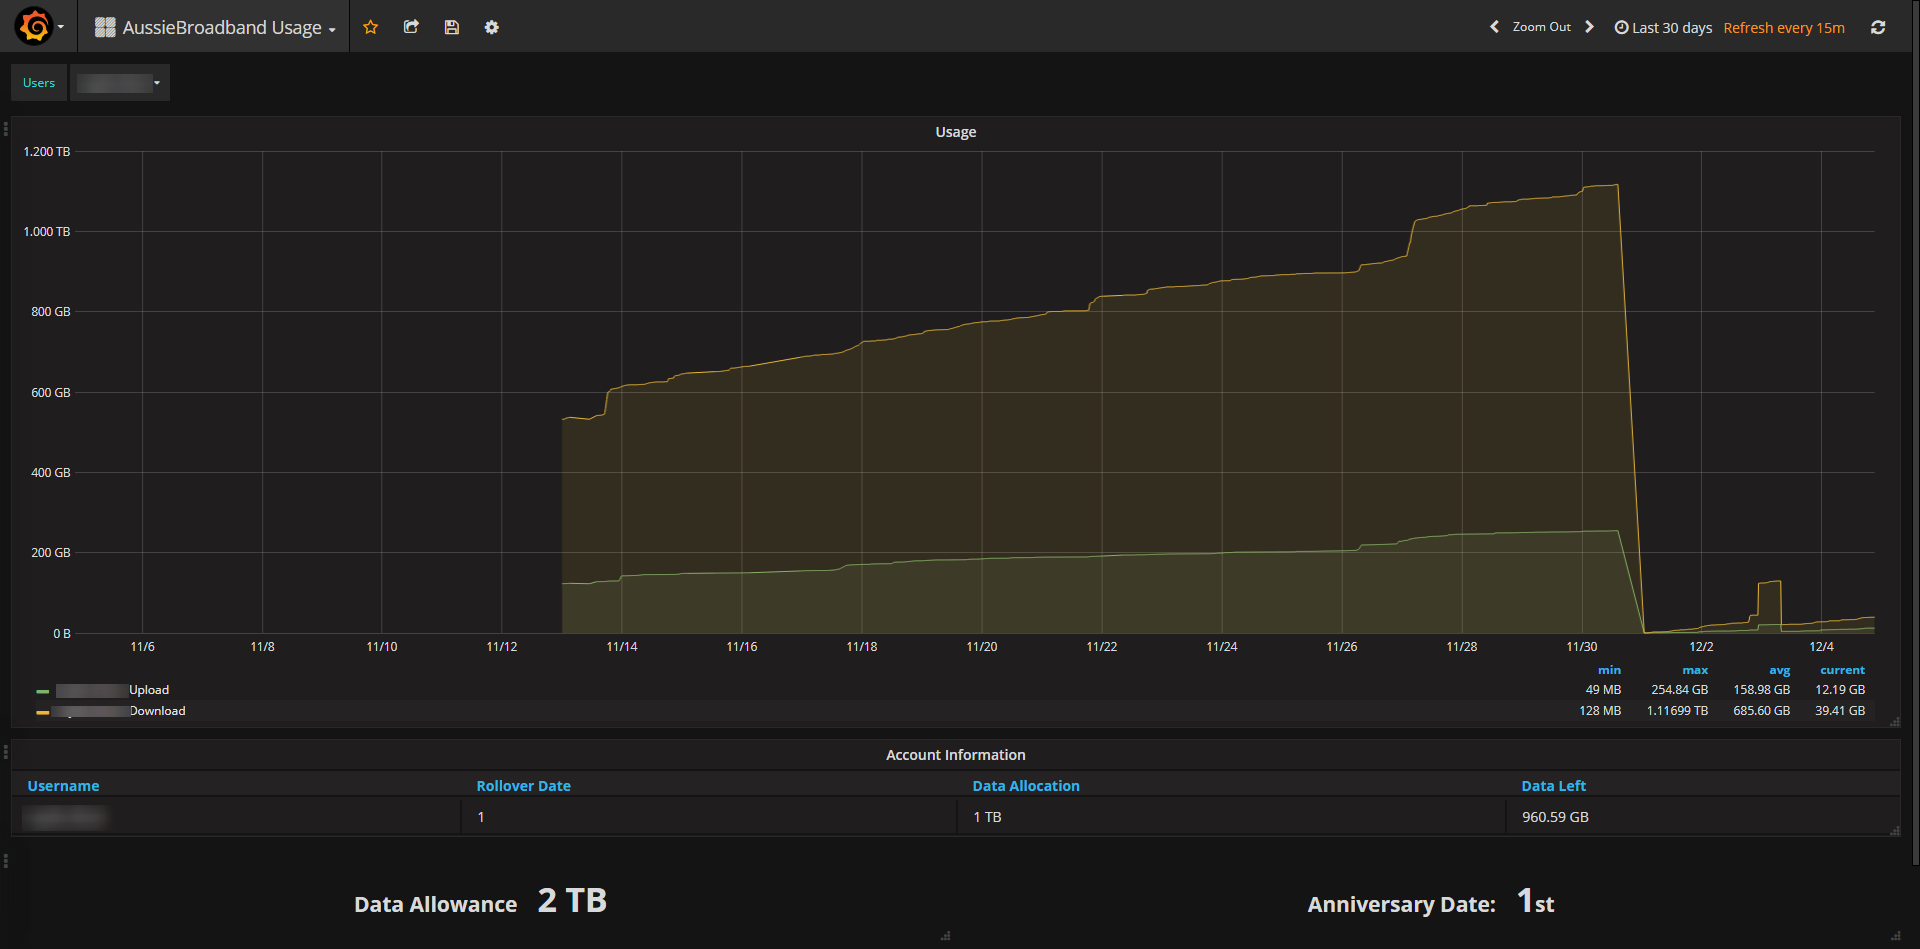Shift time range forward with right chevron
This screenshot has width=1920, height=949.
click(x=1589, y=27)
